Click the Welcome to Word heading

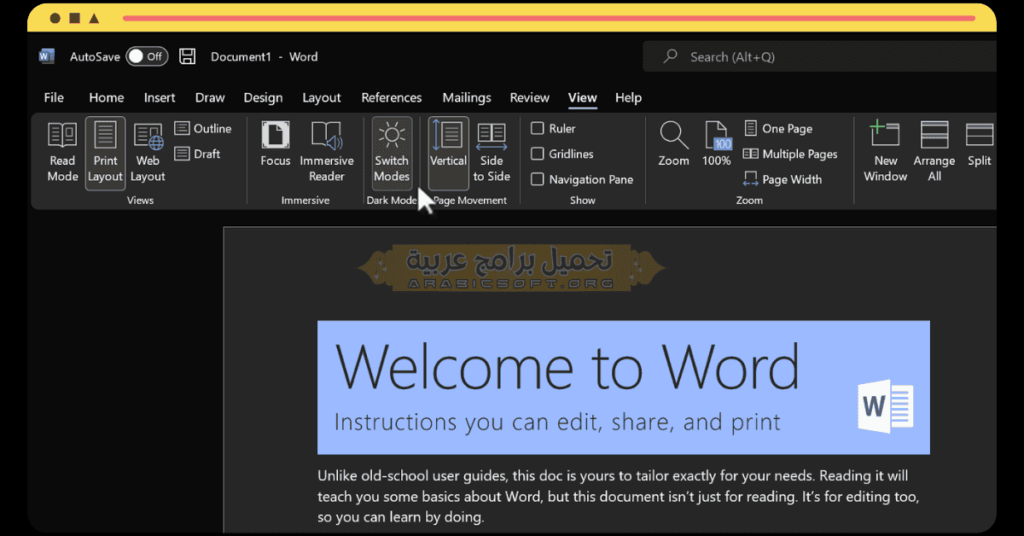[x=567, y=367]
